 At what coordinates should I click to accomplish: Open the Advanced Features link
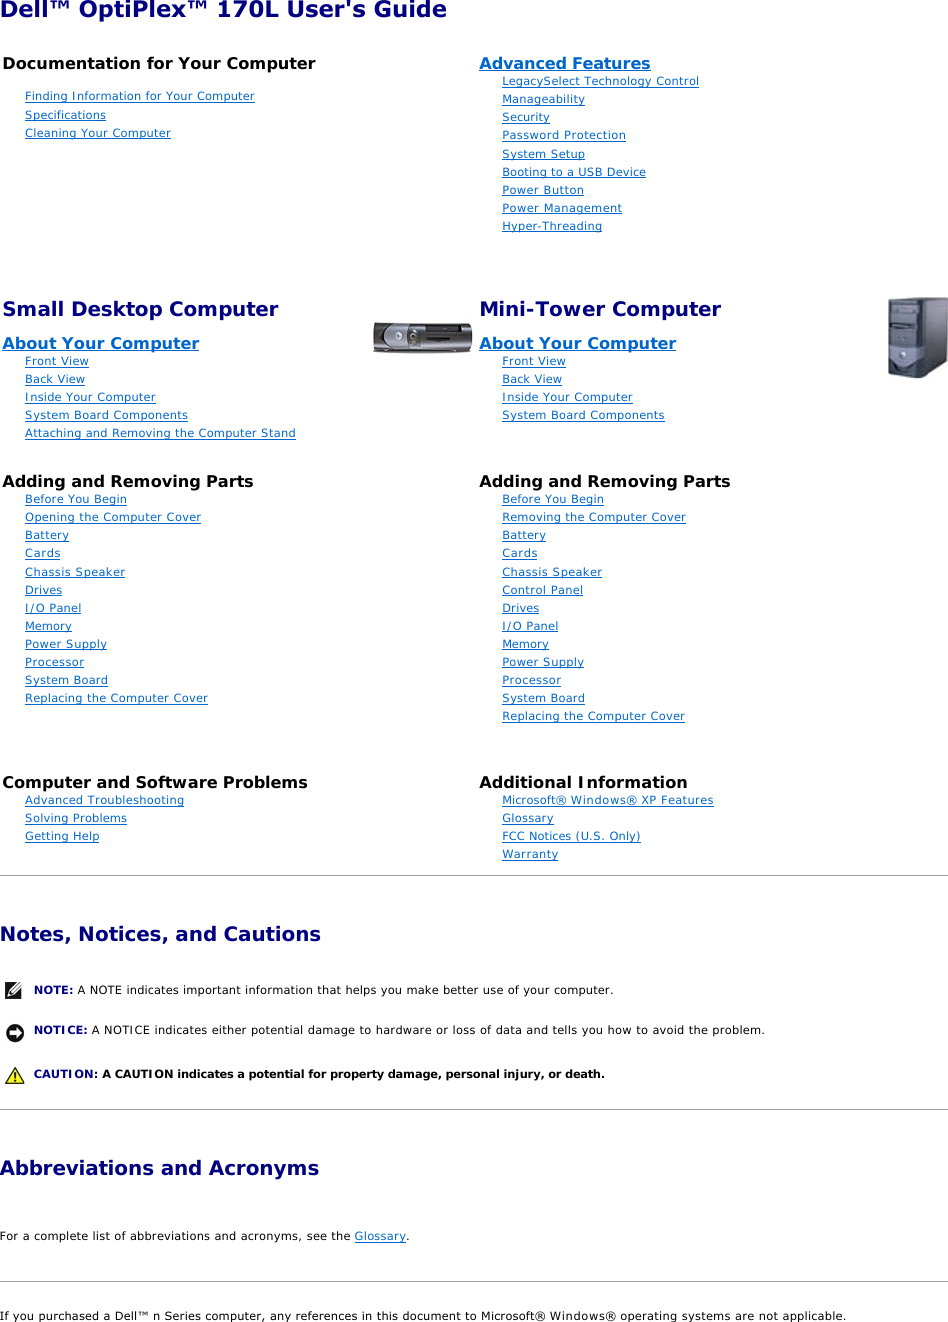564,63
